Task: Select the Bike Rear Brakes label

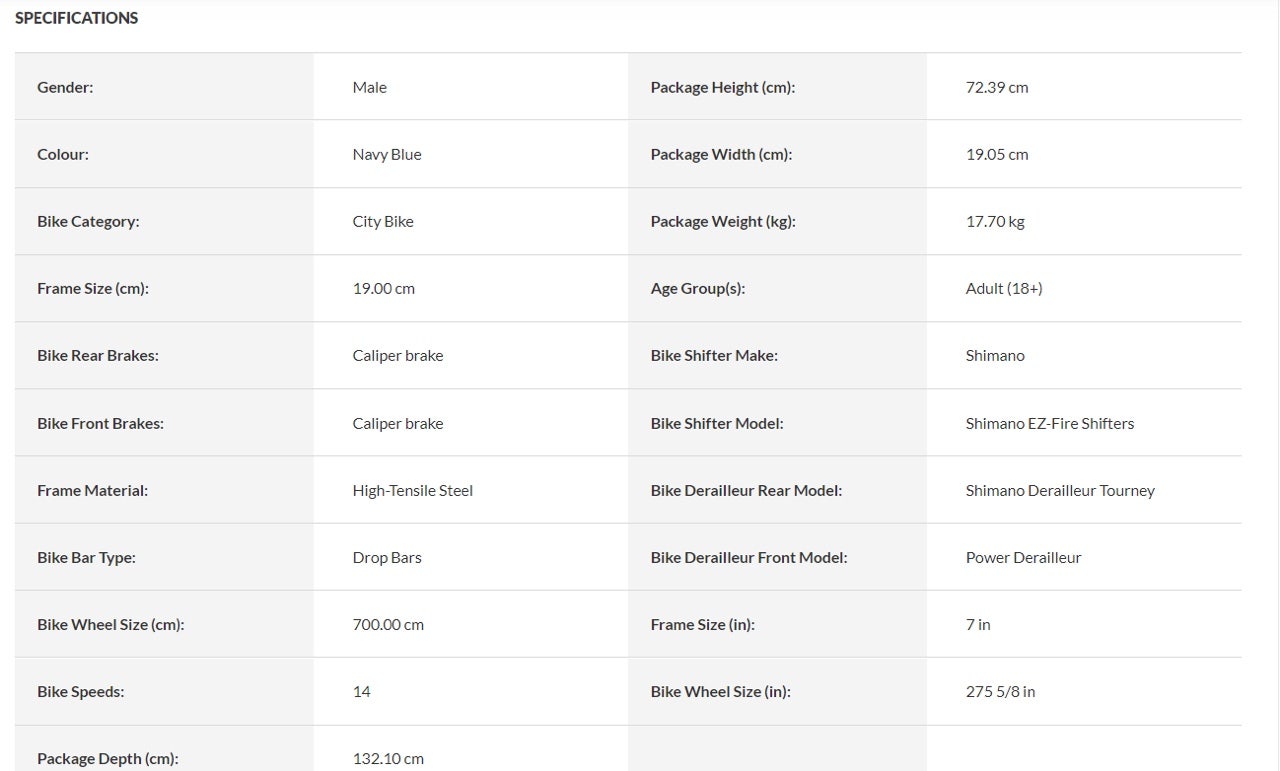Action: tap(98, 355)
